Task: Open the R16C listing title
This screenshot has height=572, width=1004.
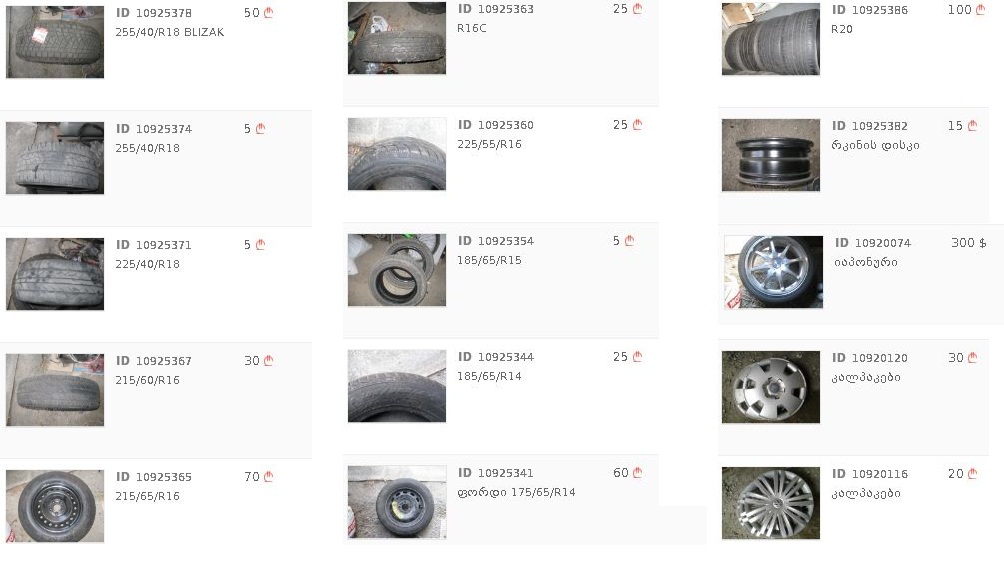Action: [472, 28]
